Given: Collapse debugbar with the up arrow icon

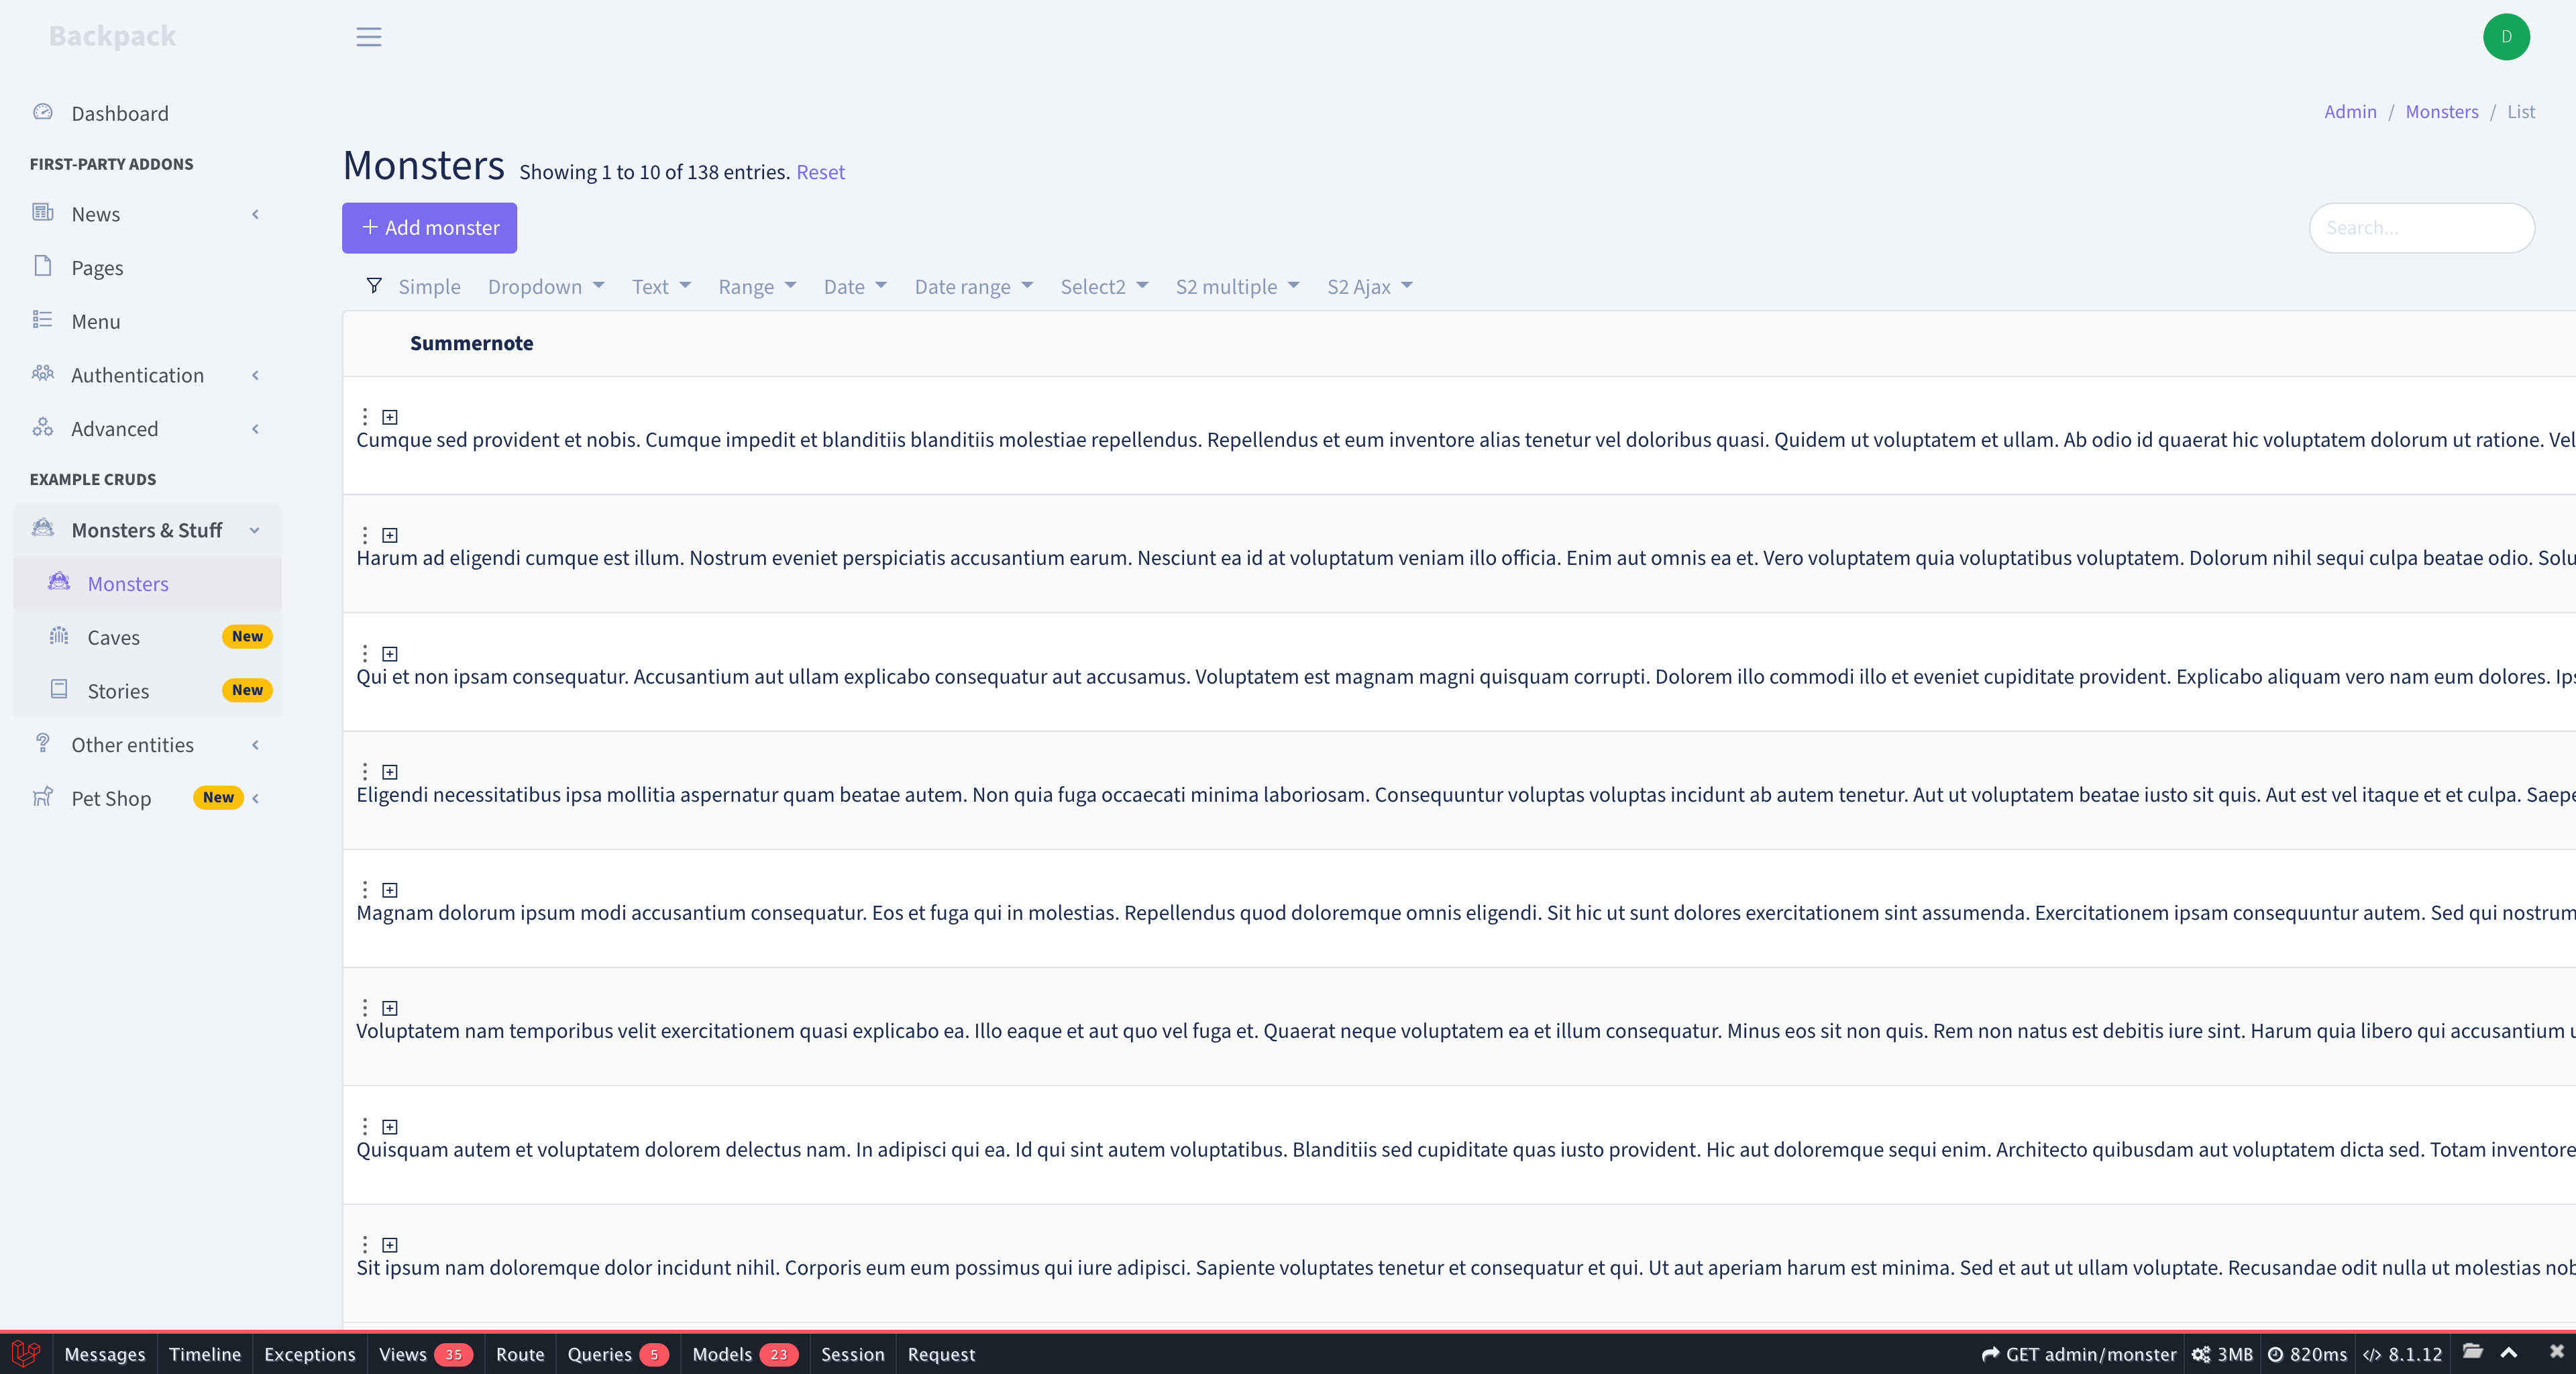Looking at the screenshot, I should coord(2508,1353).
